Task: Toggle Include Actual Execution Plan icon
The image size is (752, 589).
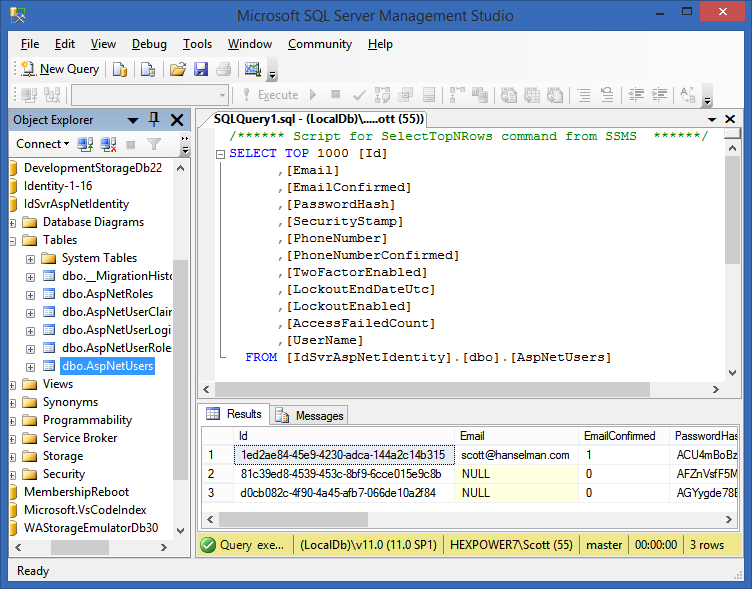Action: point(457,95)
